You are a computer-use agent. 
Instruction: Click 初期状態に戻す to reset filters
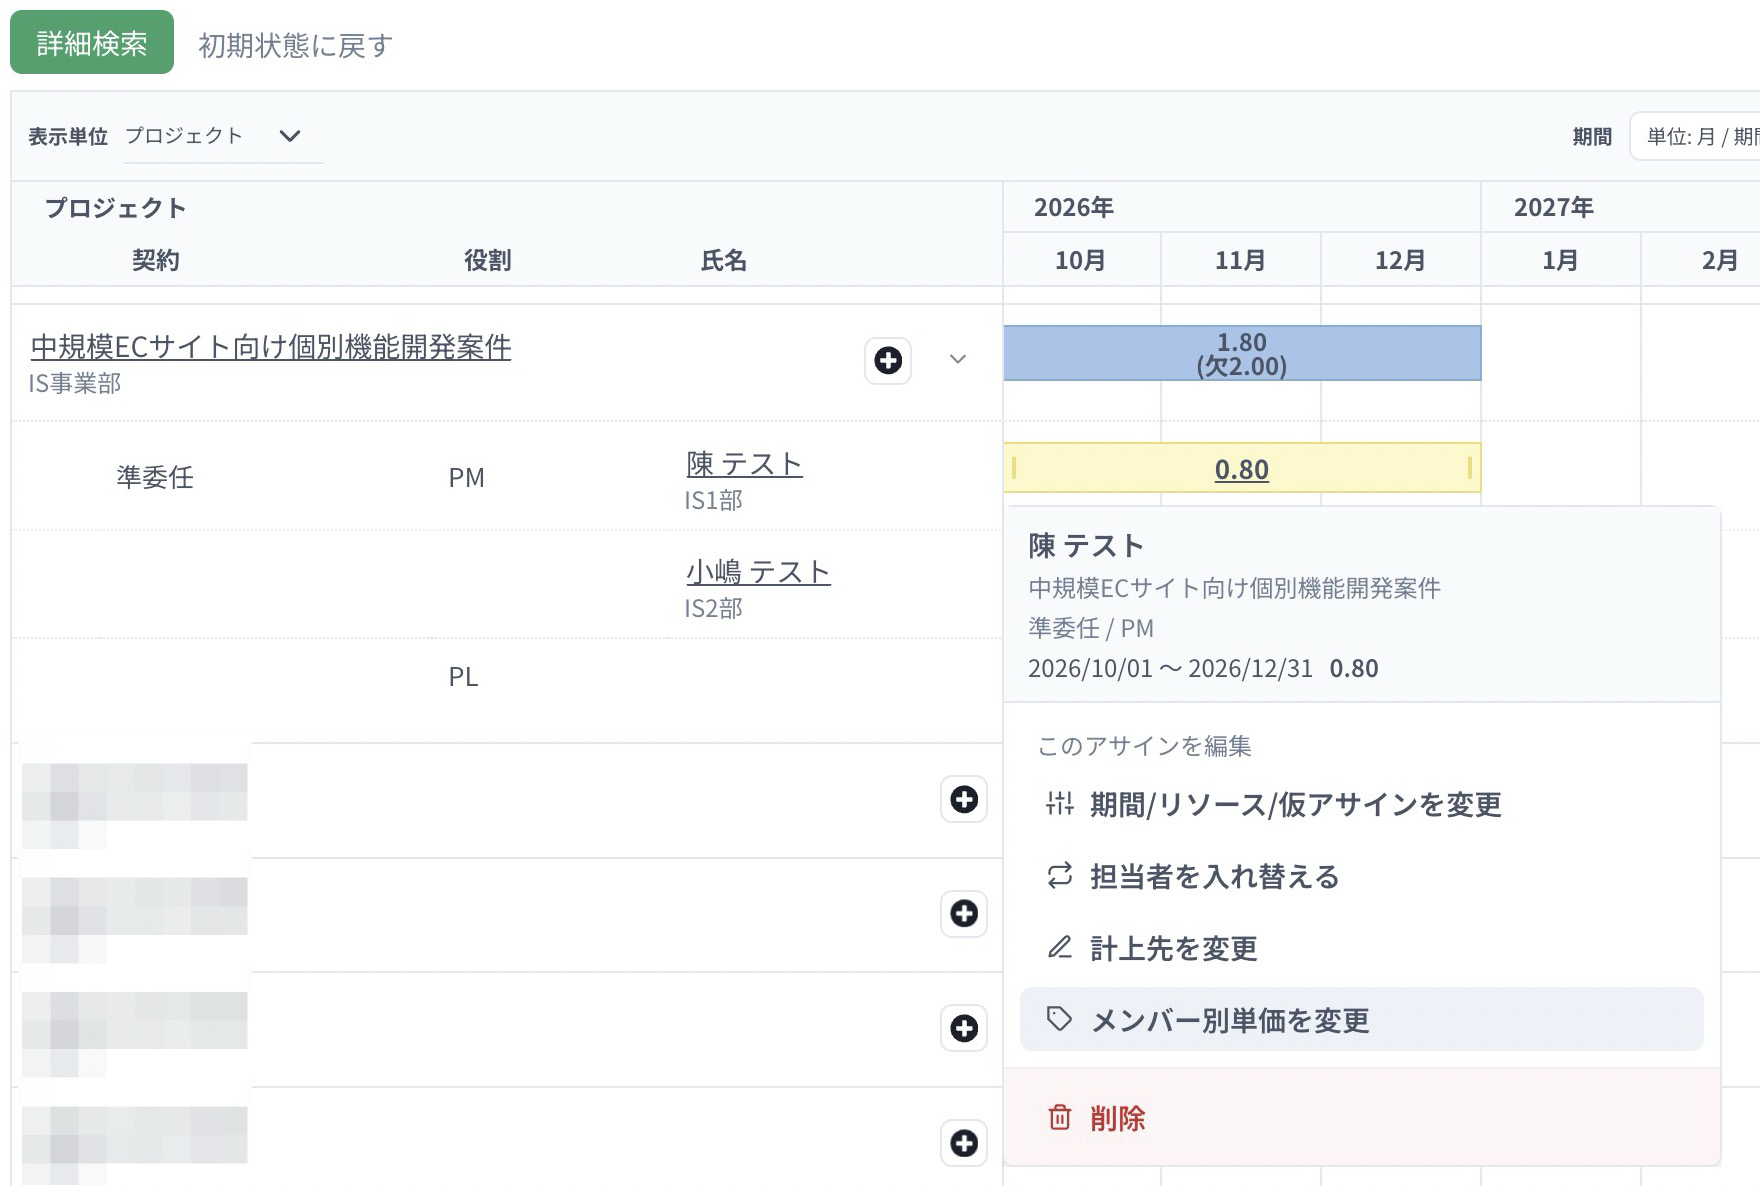click(x=296, y=45)
